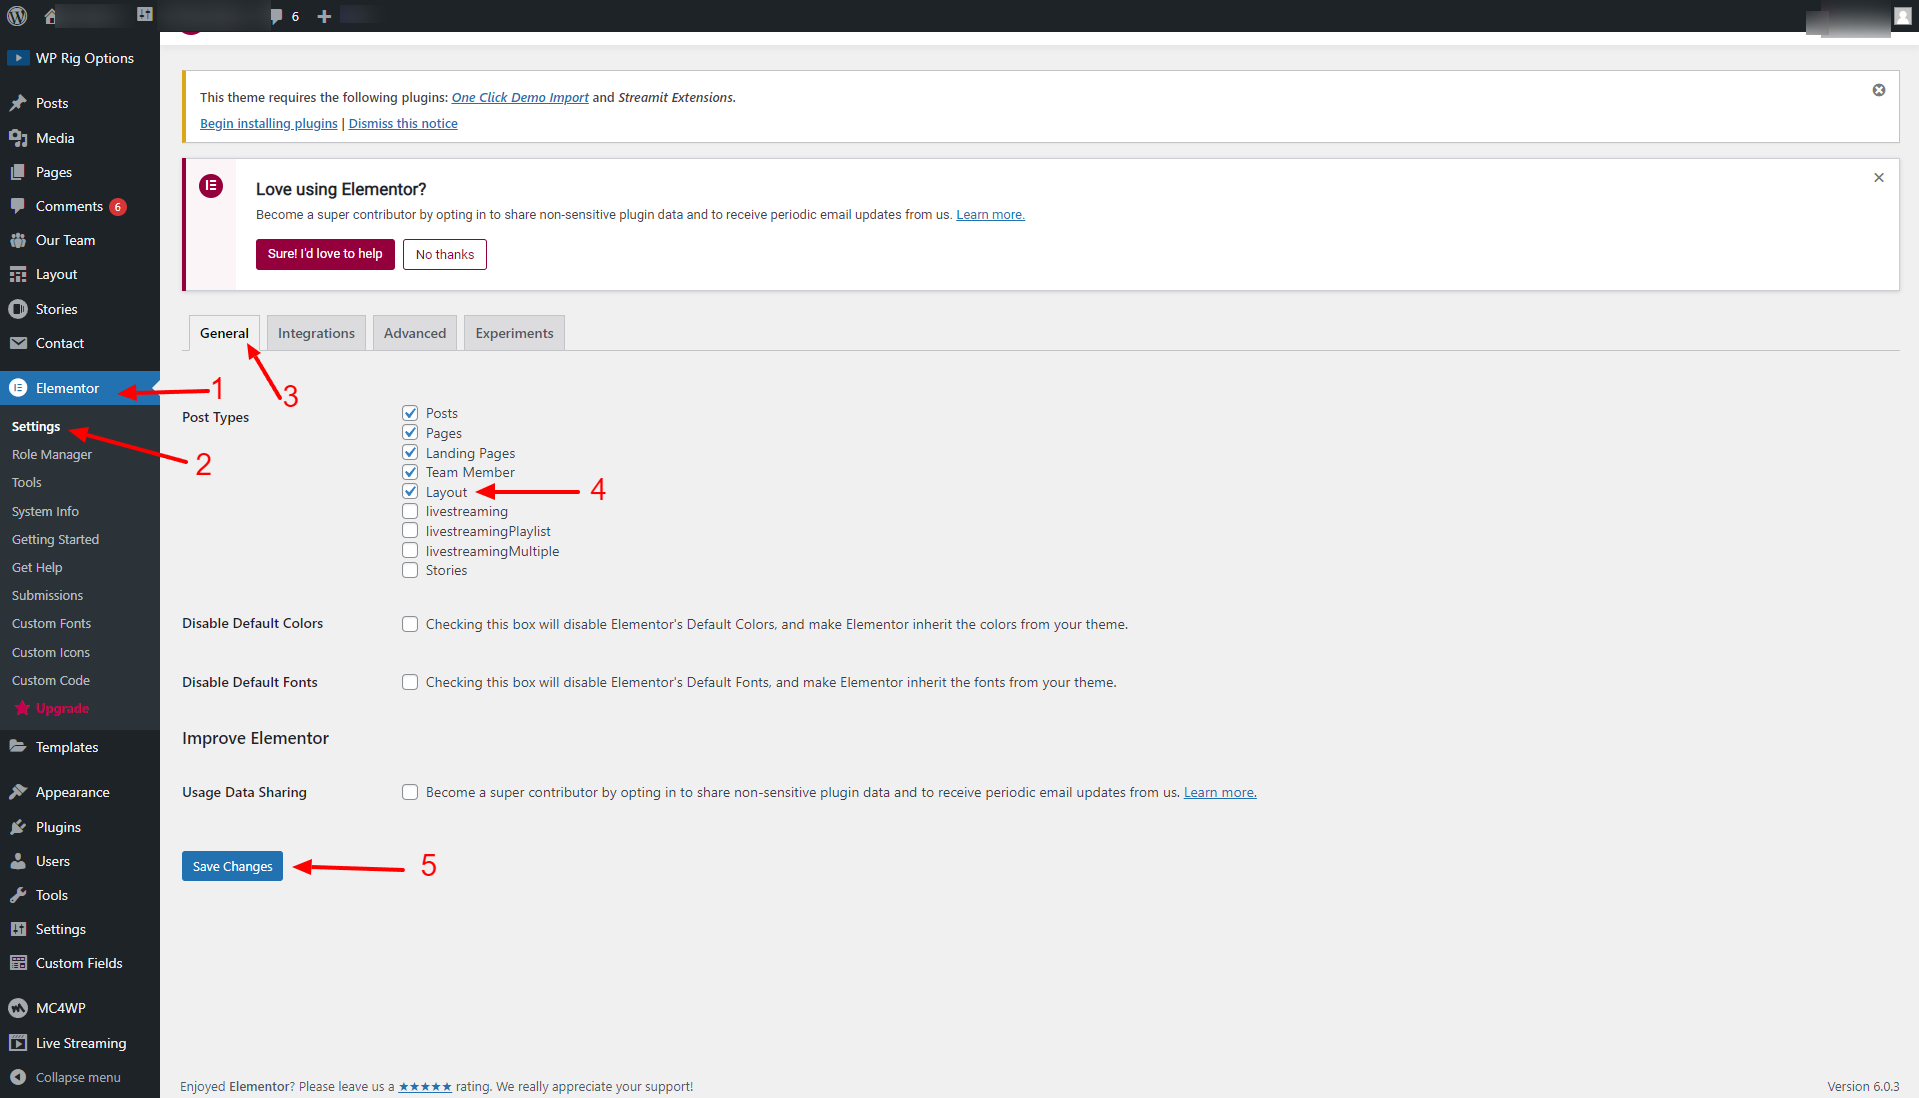
Task: Click the Layout icon in the sidebar
Action: [x=18, y=274]
